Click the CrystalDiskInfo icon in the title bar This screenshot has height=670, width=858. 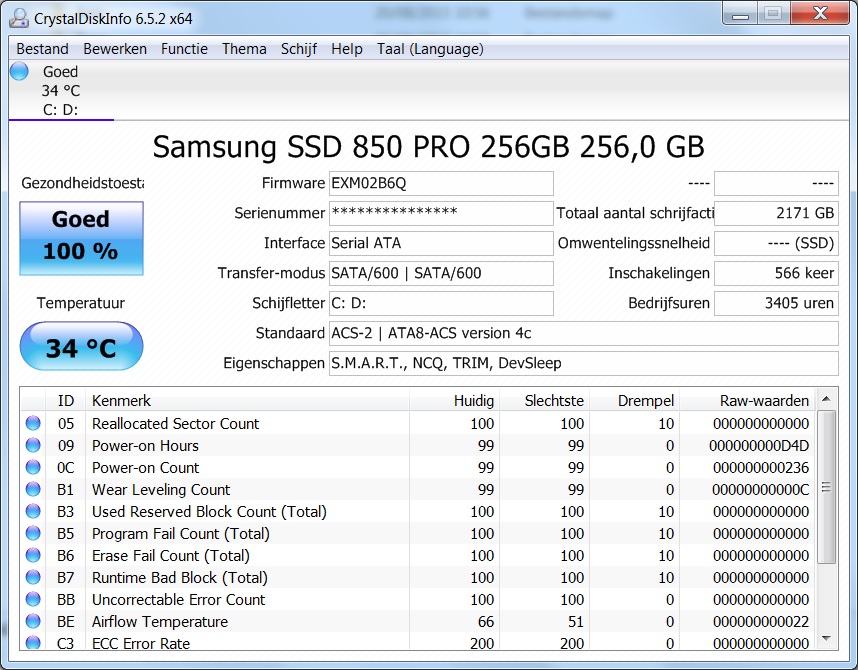[17, 16]
